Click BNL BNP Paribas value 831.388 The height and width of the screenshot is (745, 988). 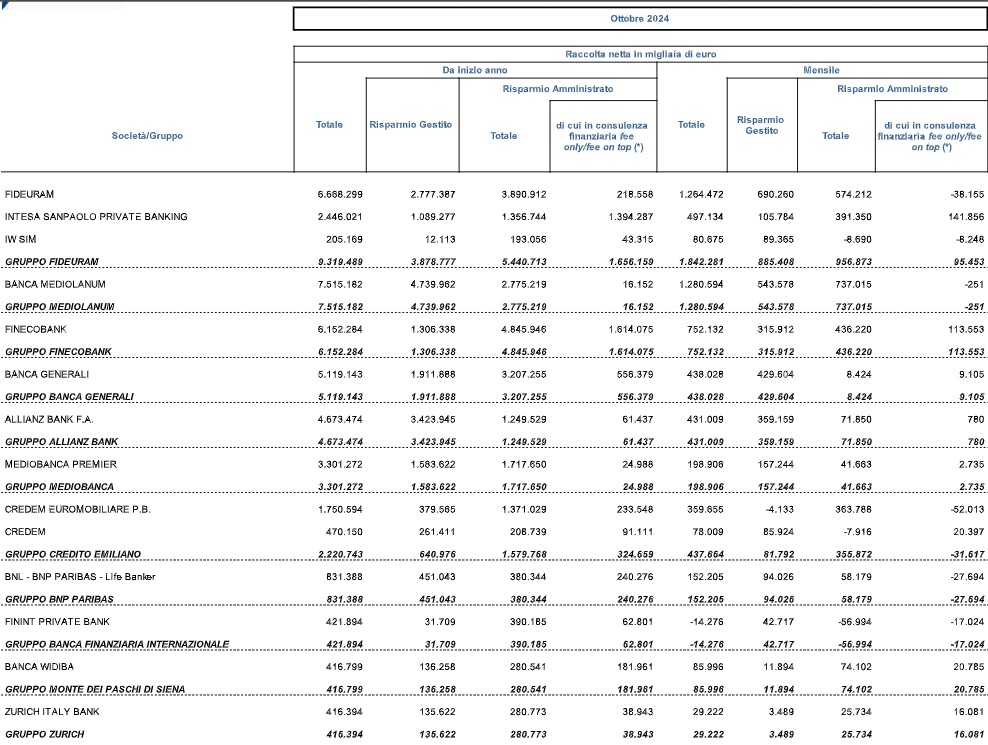(345, 577)
